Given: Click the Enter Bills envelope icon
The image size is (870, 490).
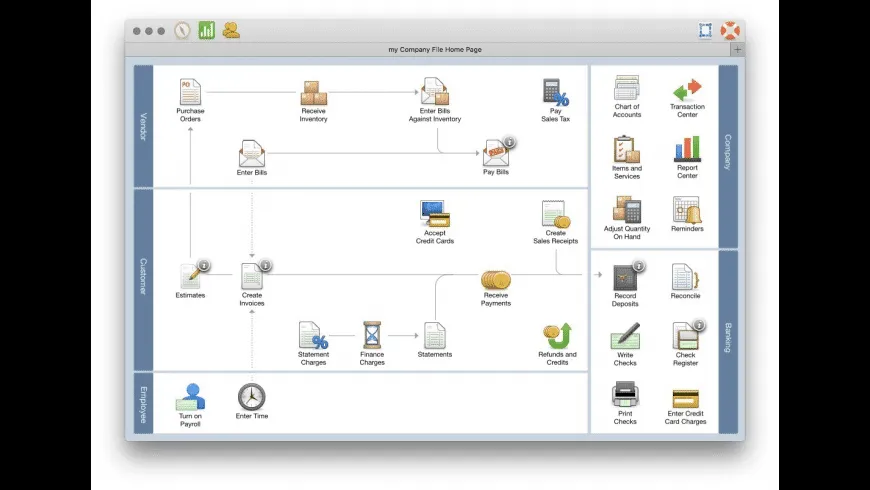Looking at the screenshot, I should [x=252, y=154].
